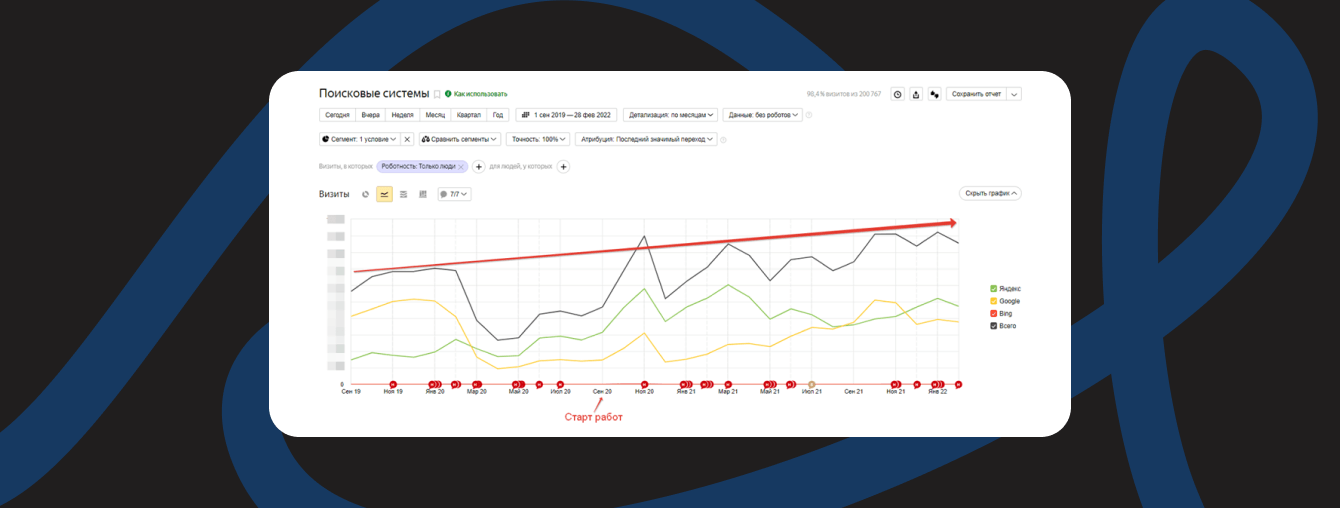Toggle the Всего legend checkbox
Screen dimensions: 1340x508
pos(993,326)
